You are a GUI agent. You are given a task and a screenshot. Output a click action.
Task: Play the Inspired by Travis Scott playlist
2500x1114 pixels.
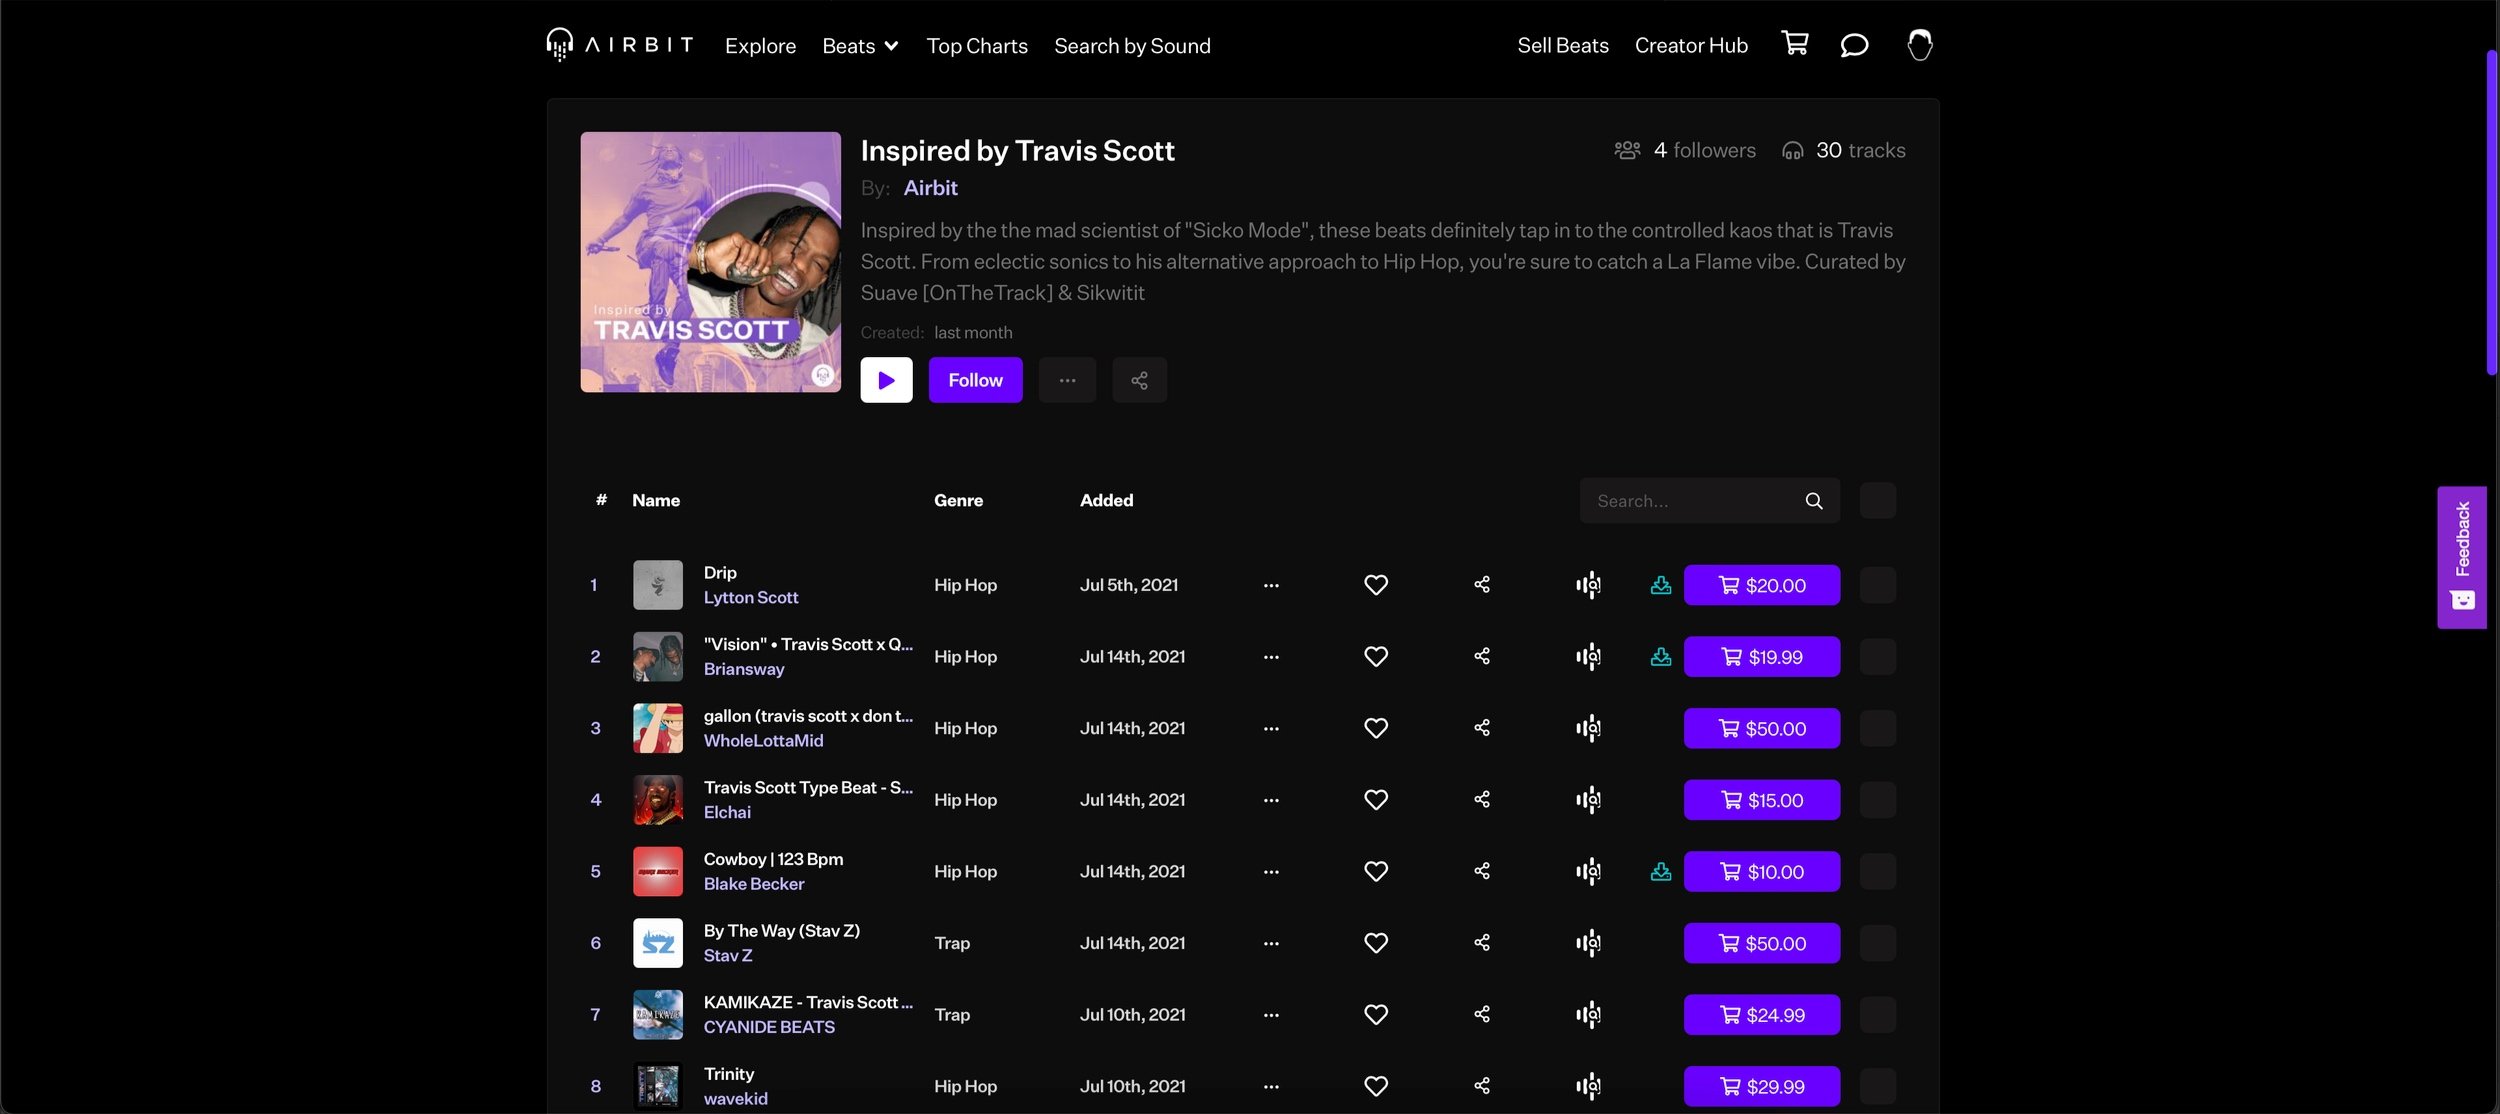point(886,380)
